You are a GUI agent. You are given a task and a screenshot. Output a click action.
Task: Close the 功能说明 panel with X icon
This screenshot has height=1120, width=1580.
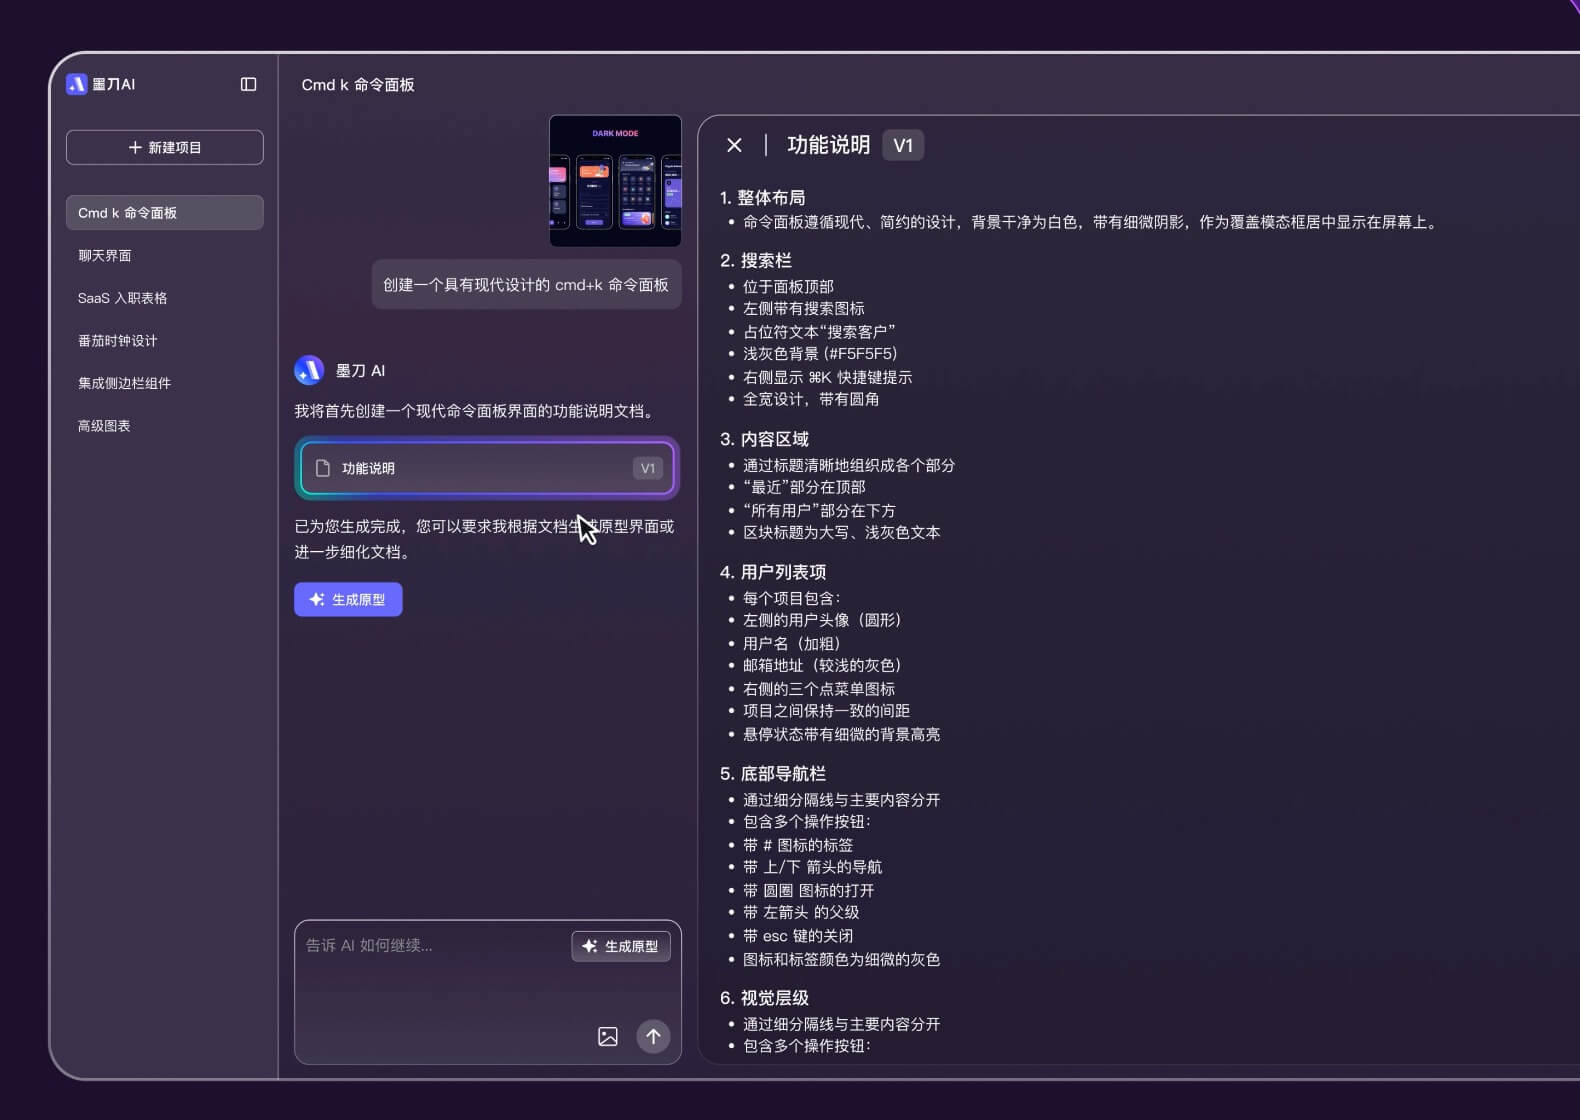[734, 145]
